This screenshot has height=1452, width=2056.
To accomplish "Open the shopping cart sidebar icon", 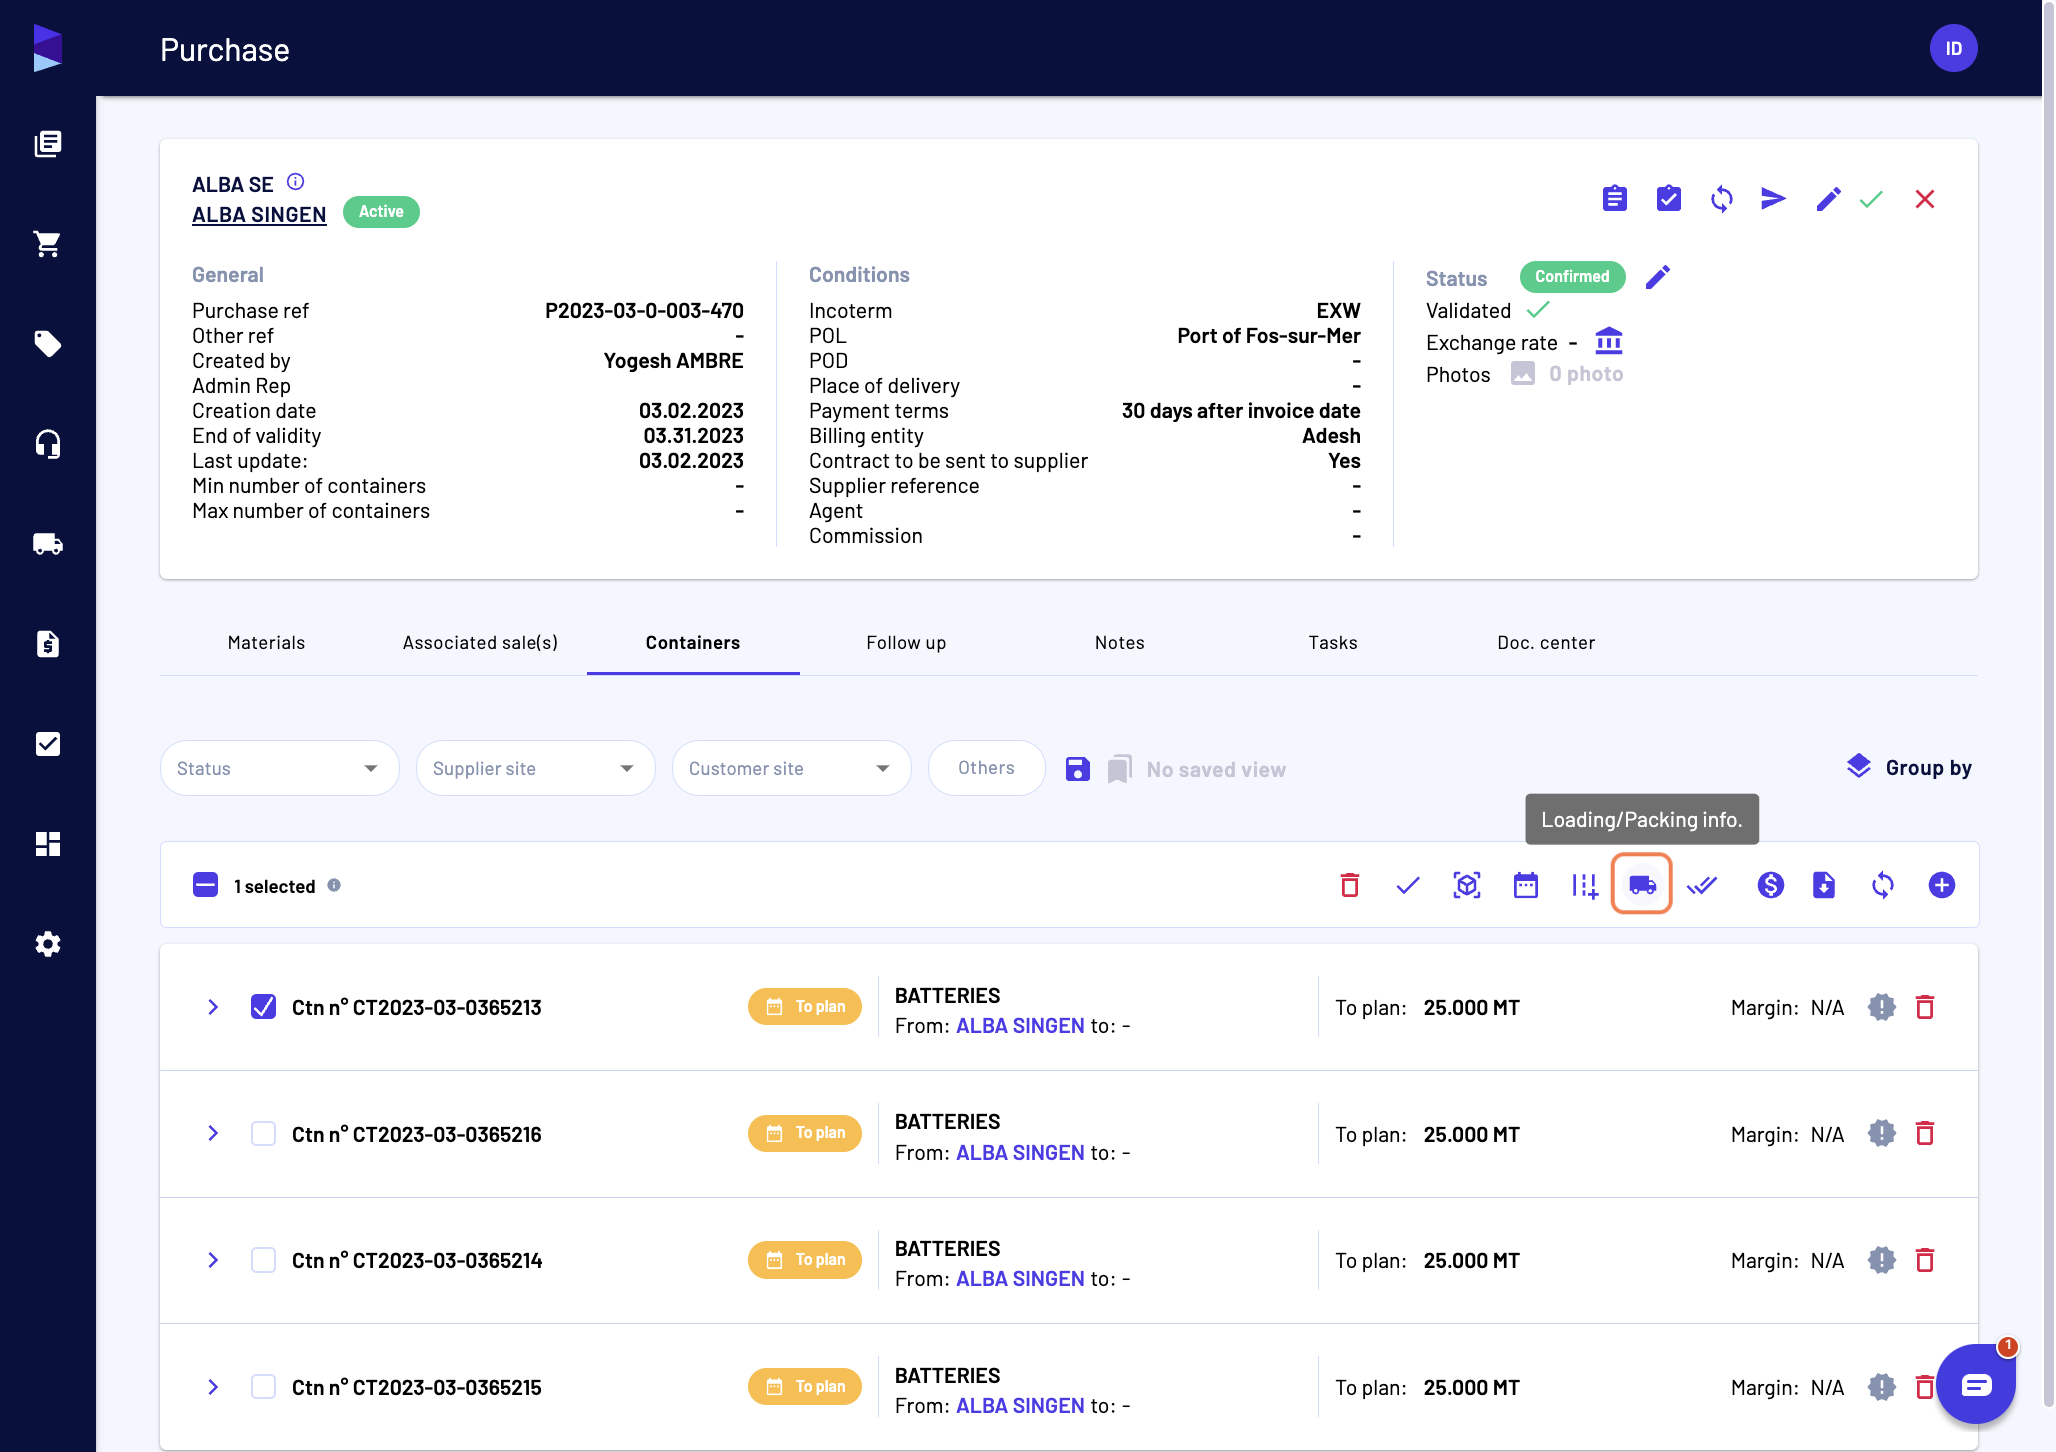I will pos(47,244).
